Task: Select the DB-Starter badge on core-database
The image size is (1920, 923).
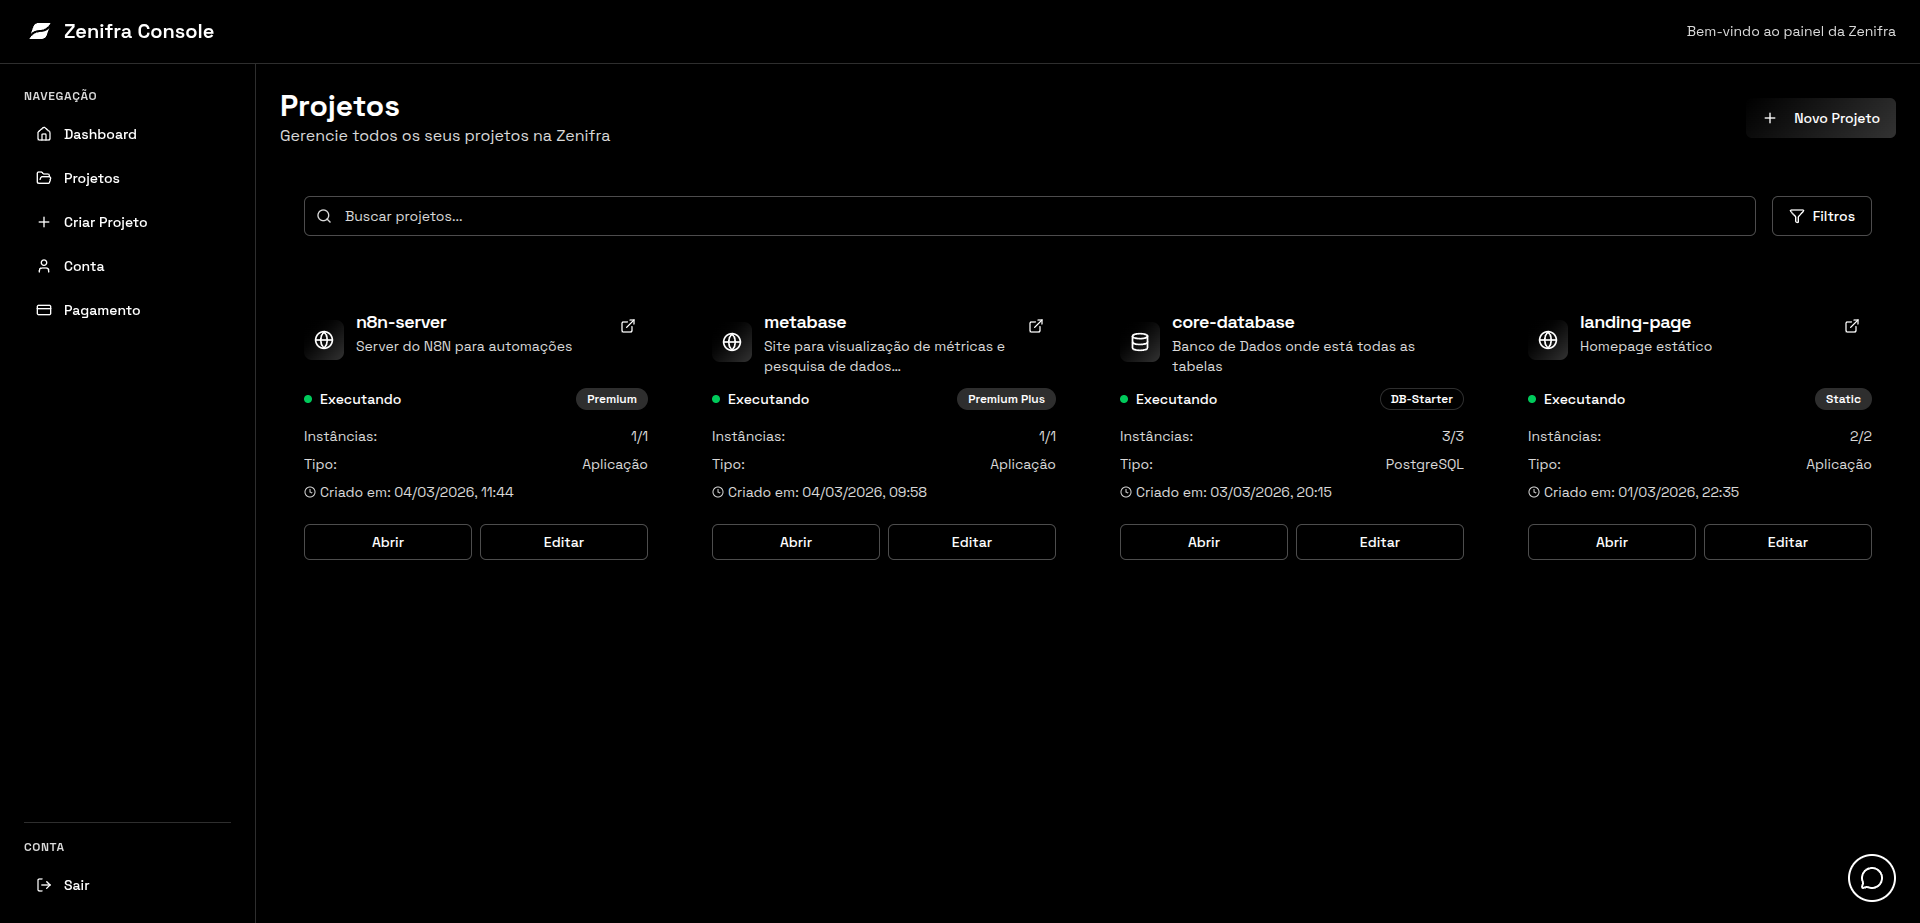Action: point(1421,398)
